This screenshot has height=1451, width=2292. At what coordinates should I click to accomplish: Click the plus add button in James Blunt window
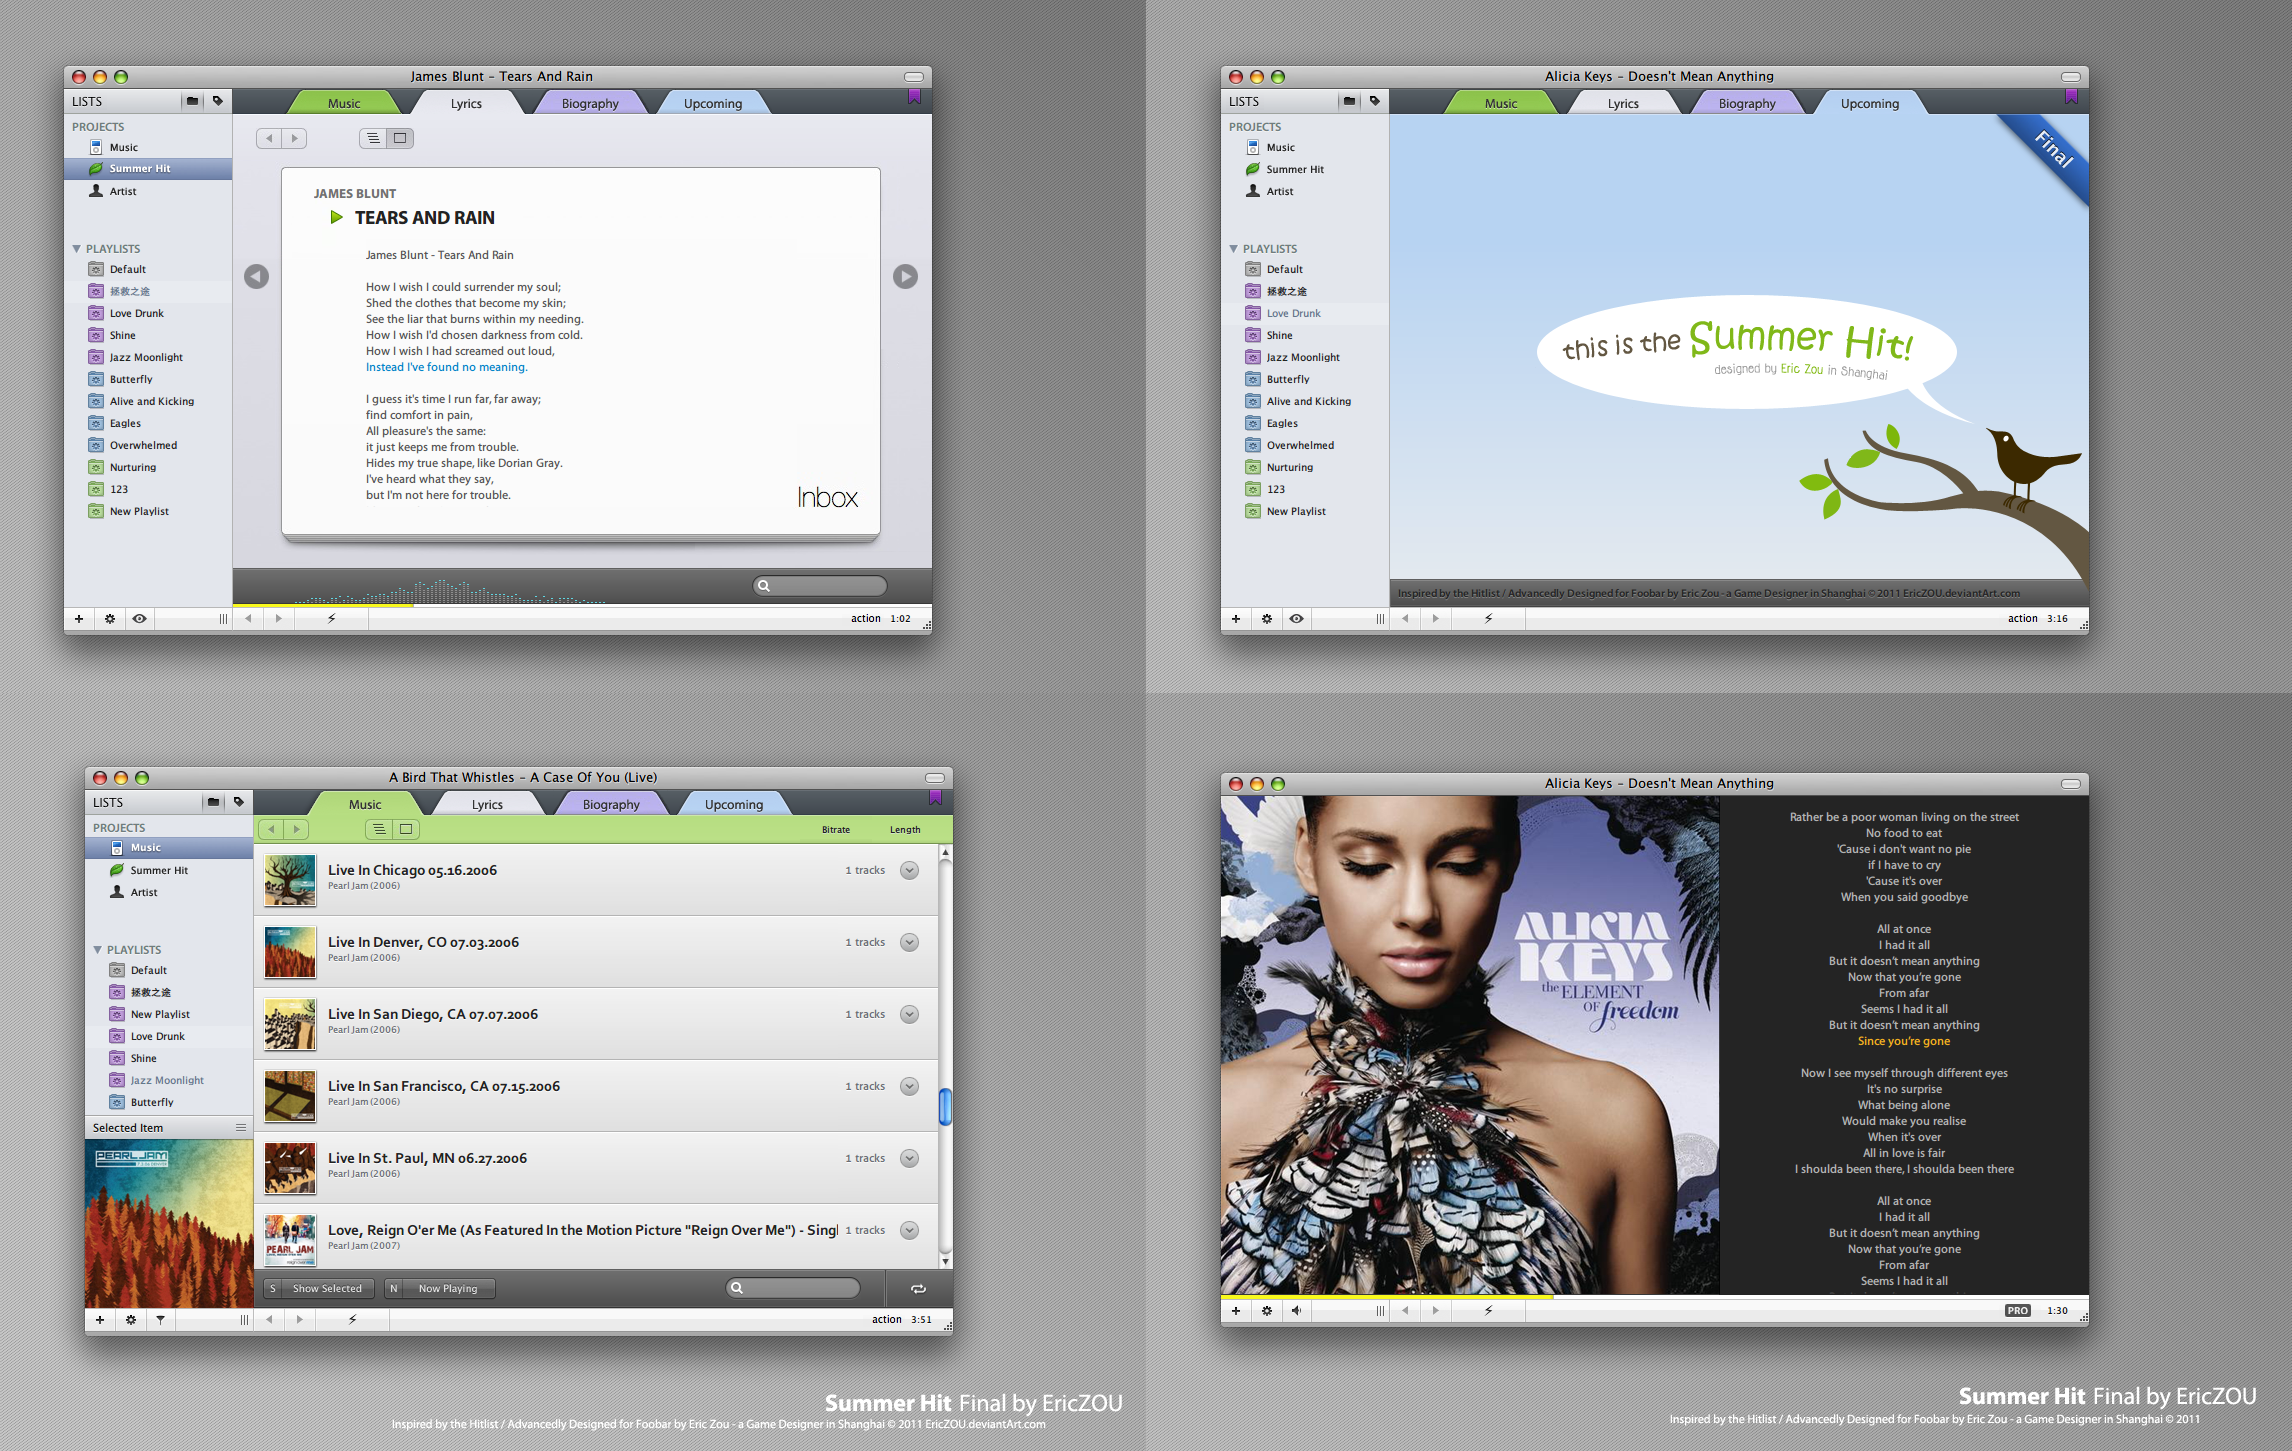[x=79, y=619]
